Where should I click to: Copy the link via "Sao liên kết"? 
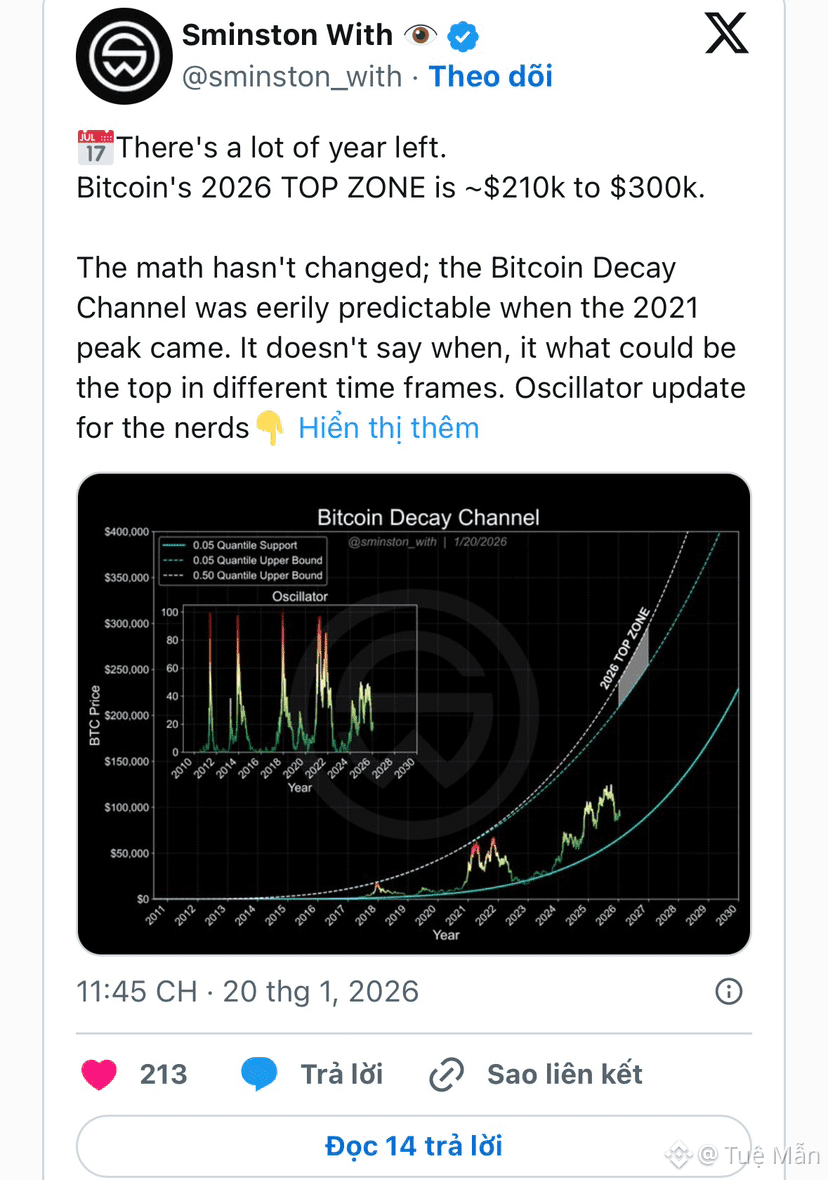pyautogui.click(x=564, y=1074)
